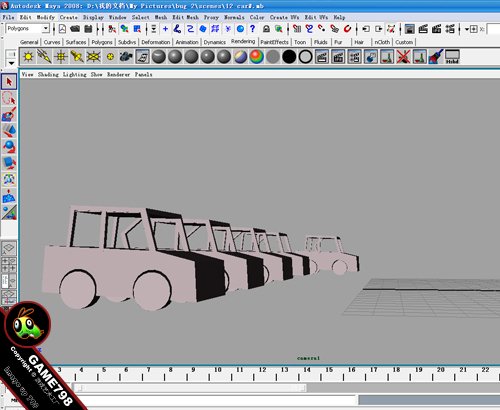Image resolution: width=500 pixels, height=410 pixels.
Task: Toggle the curves selection mask
Action: tap(190, 29)
